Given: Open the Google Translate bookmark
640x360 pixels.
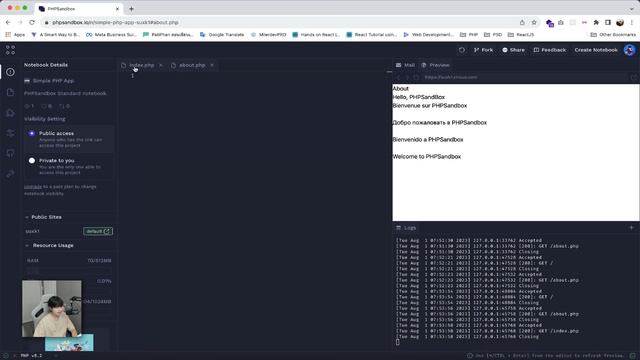Looking at the screenshot, I should (x=222, y=35).
